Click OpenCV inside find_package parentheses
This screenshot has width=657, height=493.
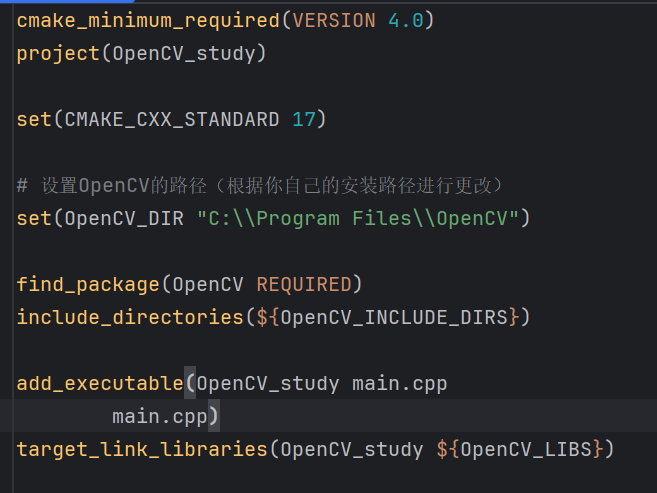click(208, 285)
